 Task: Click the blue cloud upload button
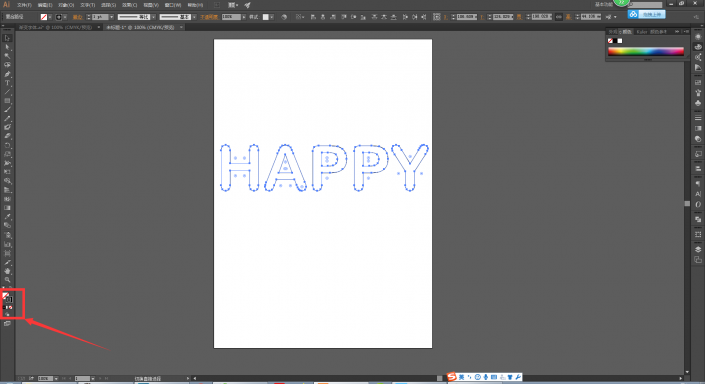pos(647,14)
